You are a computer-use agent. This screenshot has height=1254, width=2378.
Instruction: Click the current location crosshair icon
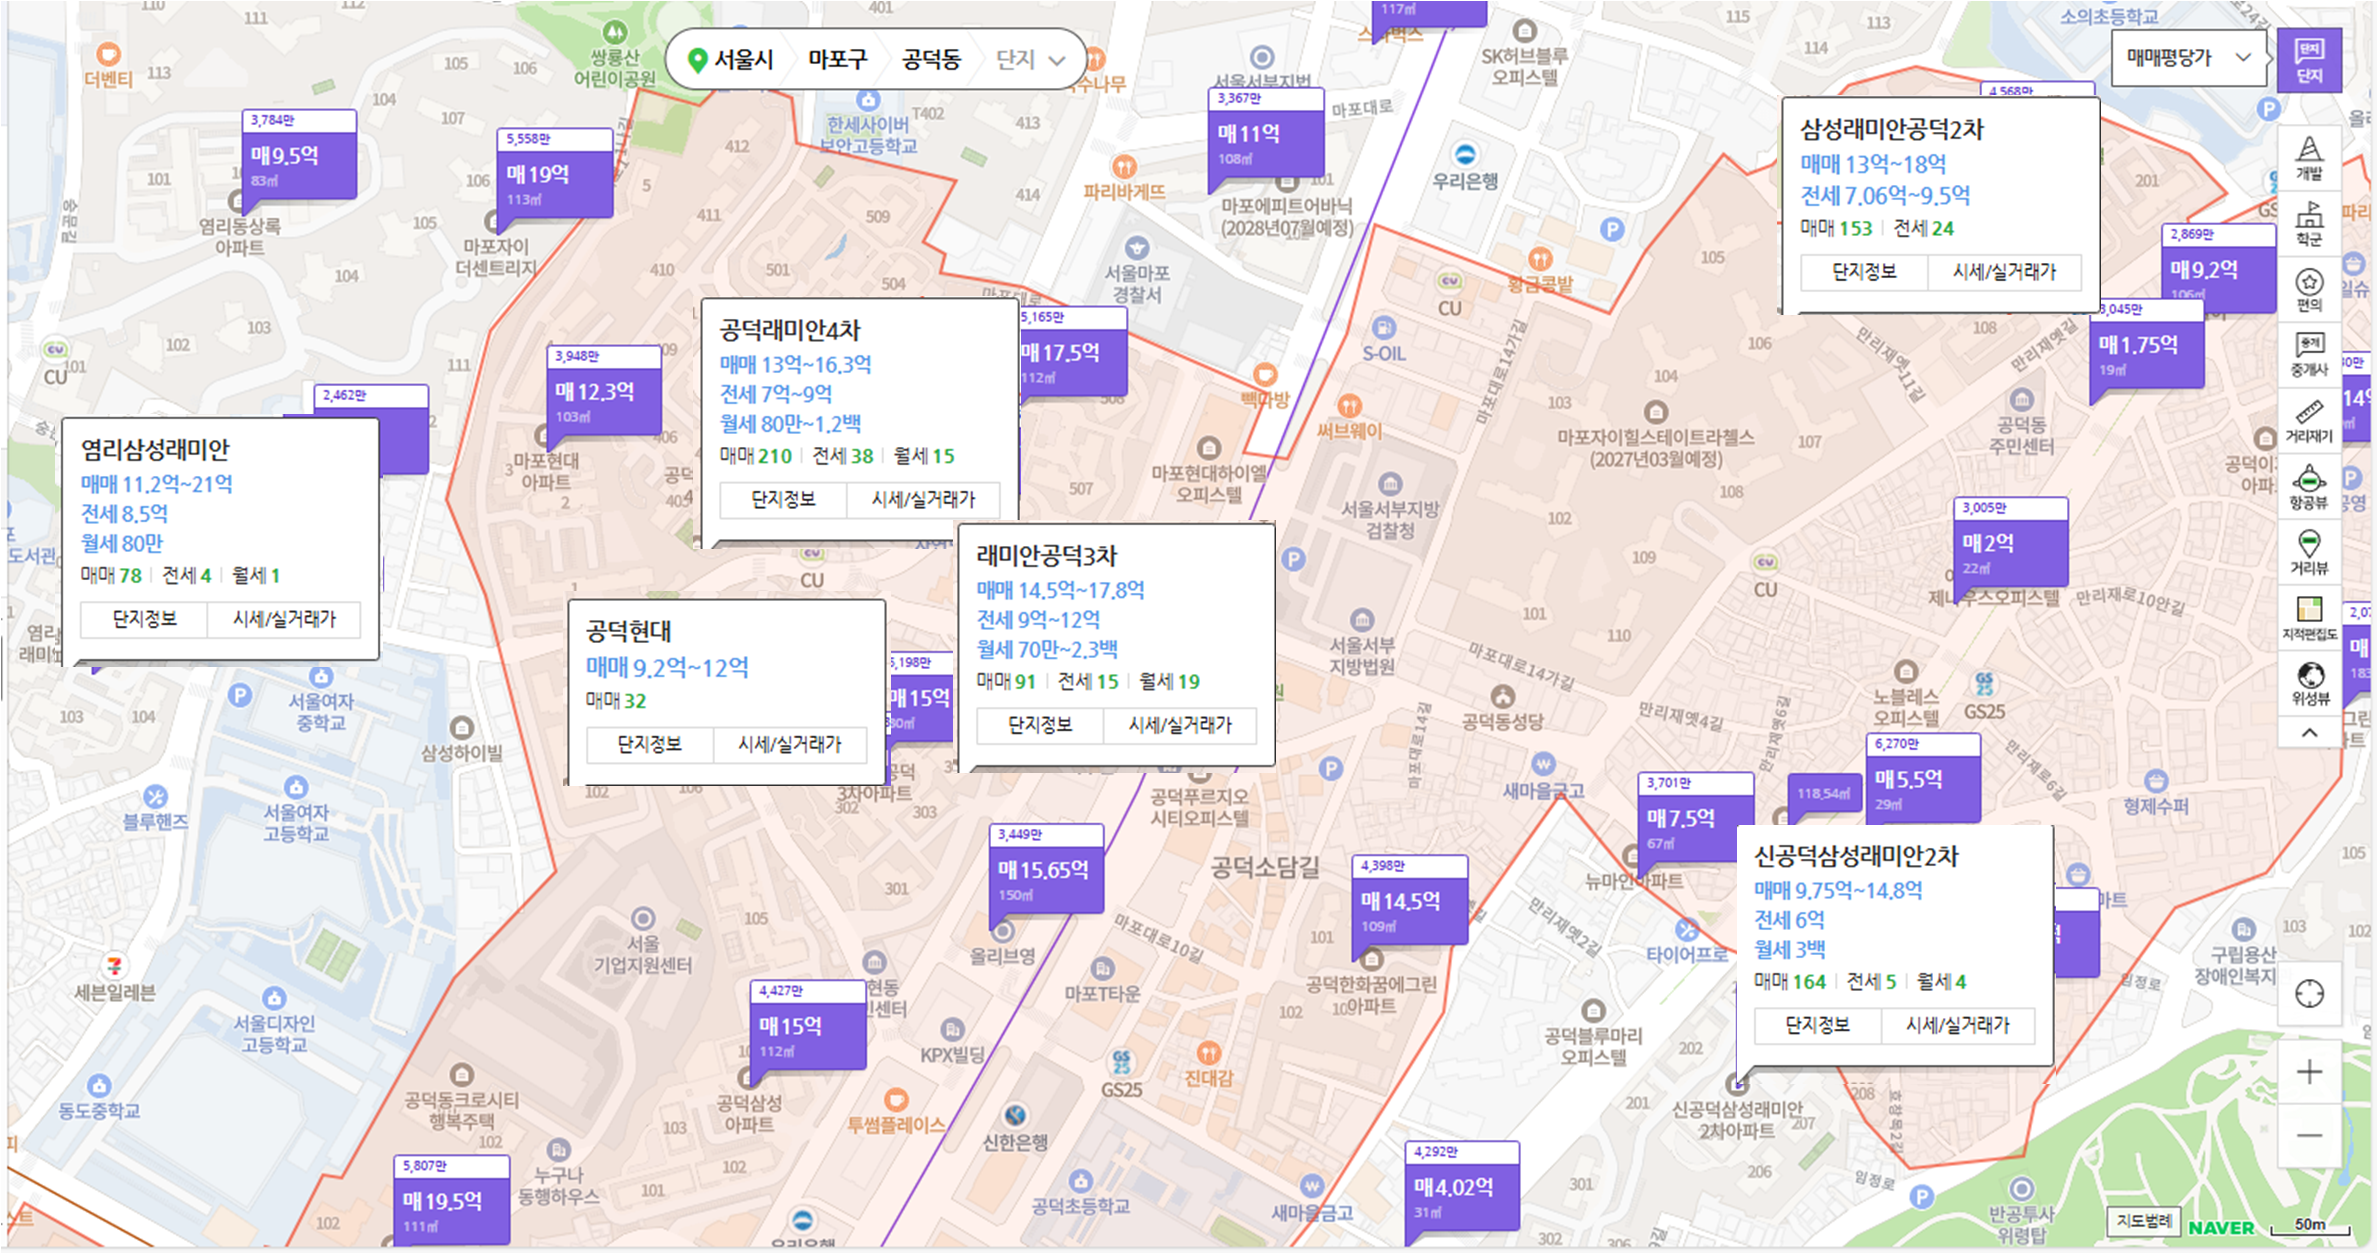coord(2309,993)
